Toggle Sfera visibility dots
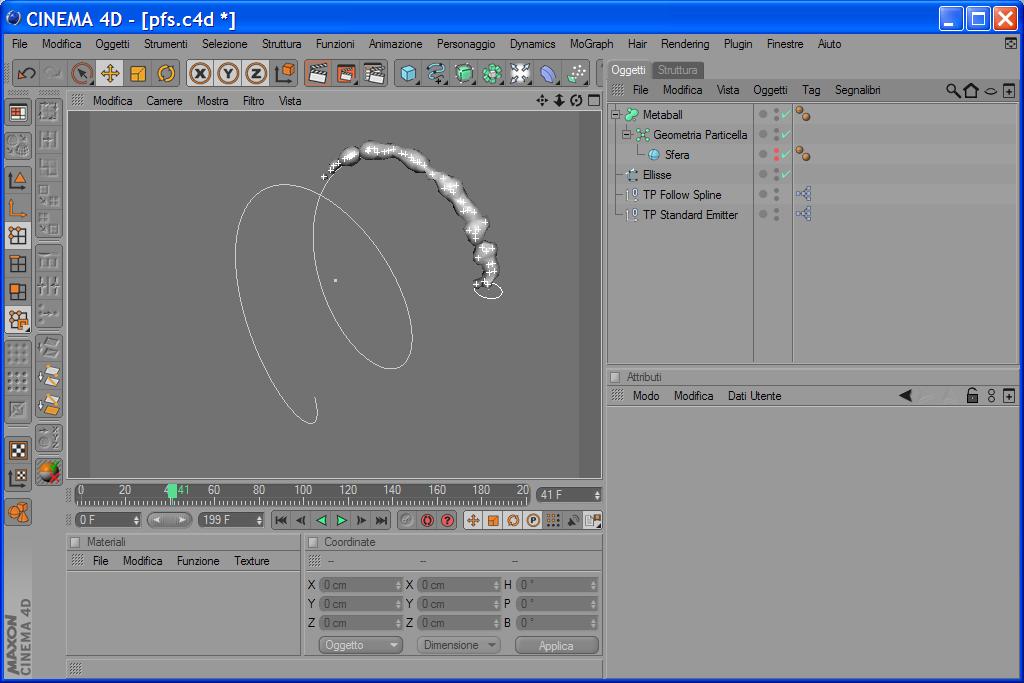Image resolution: width=1024 pixels, height=683 pixels. coord(776,155)
